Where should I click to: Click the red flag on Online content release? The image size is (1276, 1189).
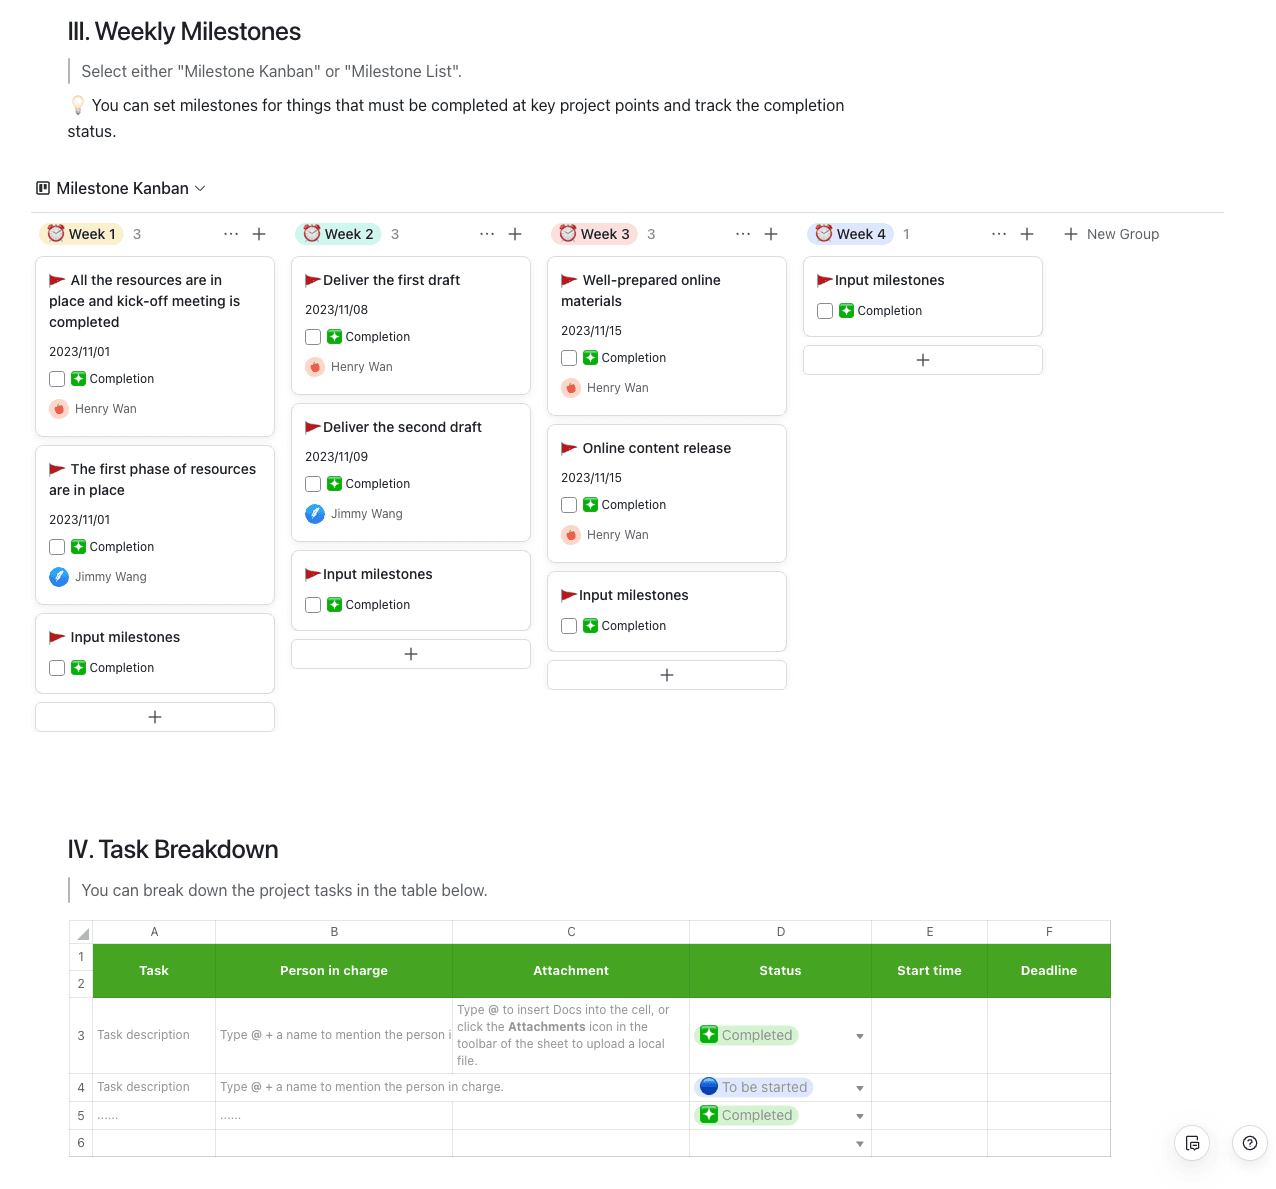click(x=569, y=449)
